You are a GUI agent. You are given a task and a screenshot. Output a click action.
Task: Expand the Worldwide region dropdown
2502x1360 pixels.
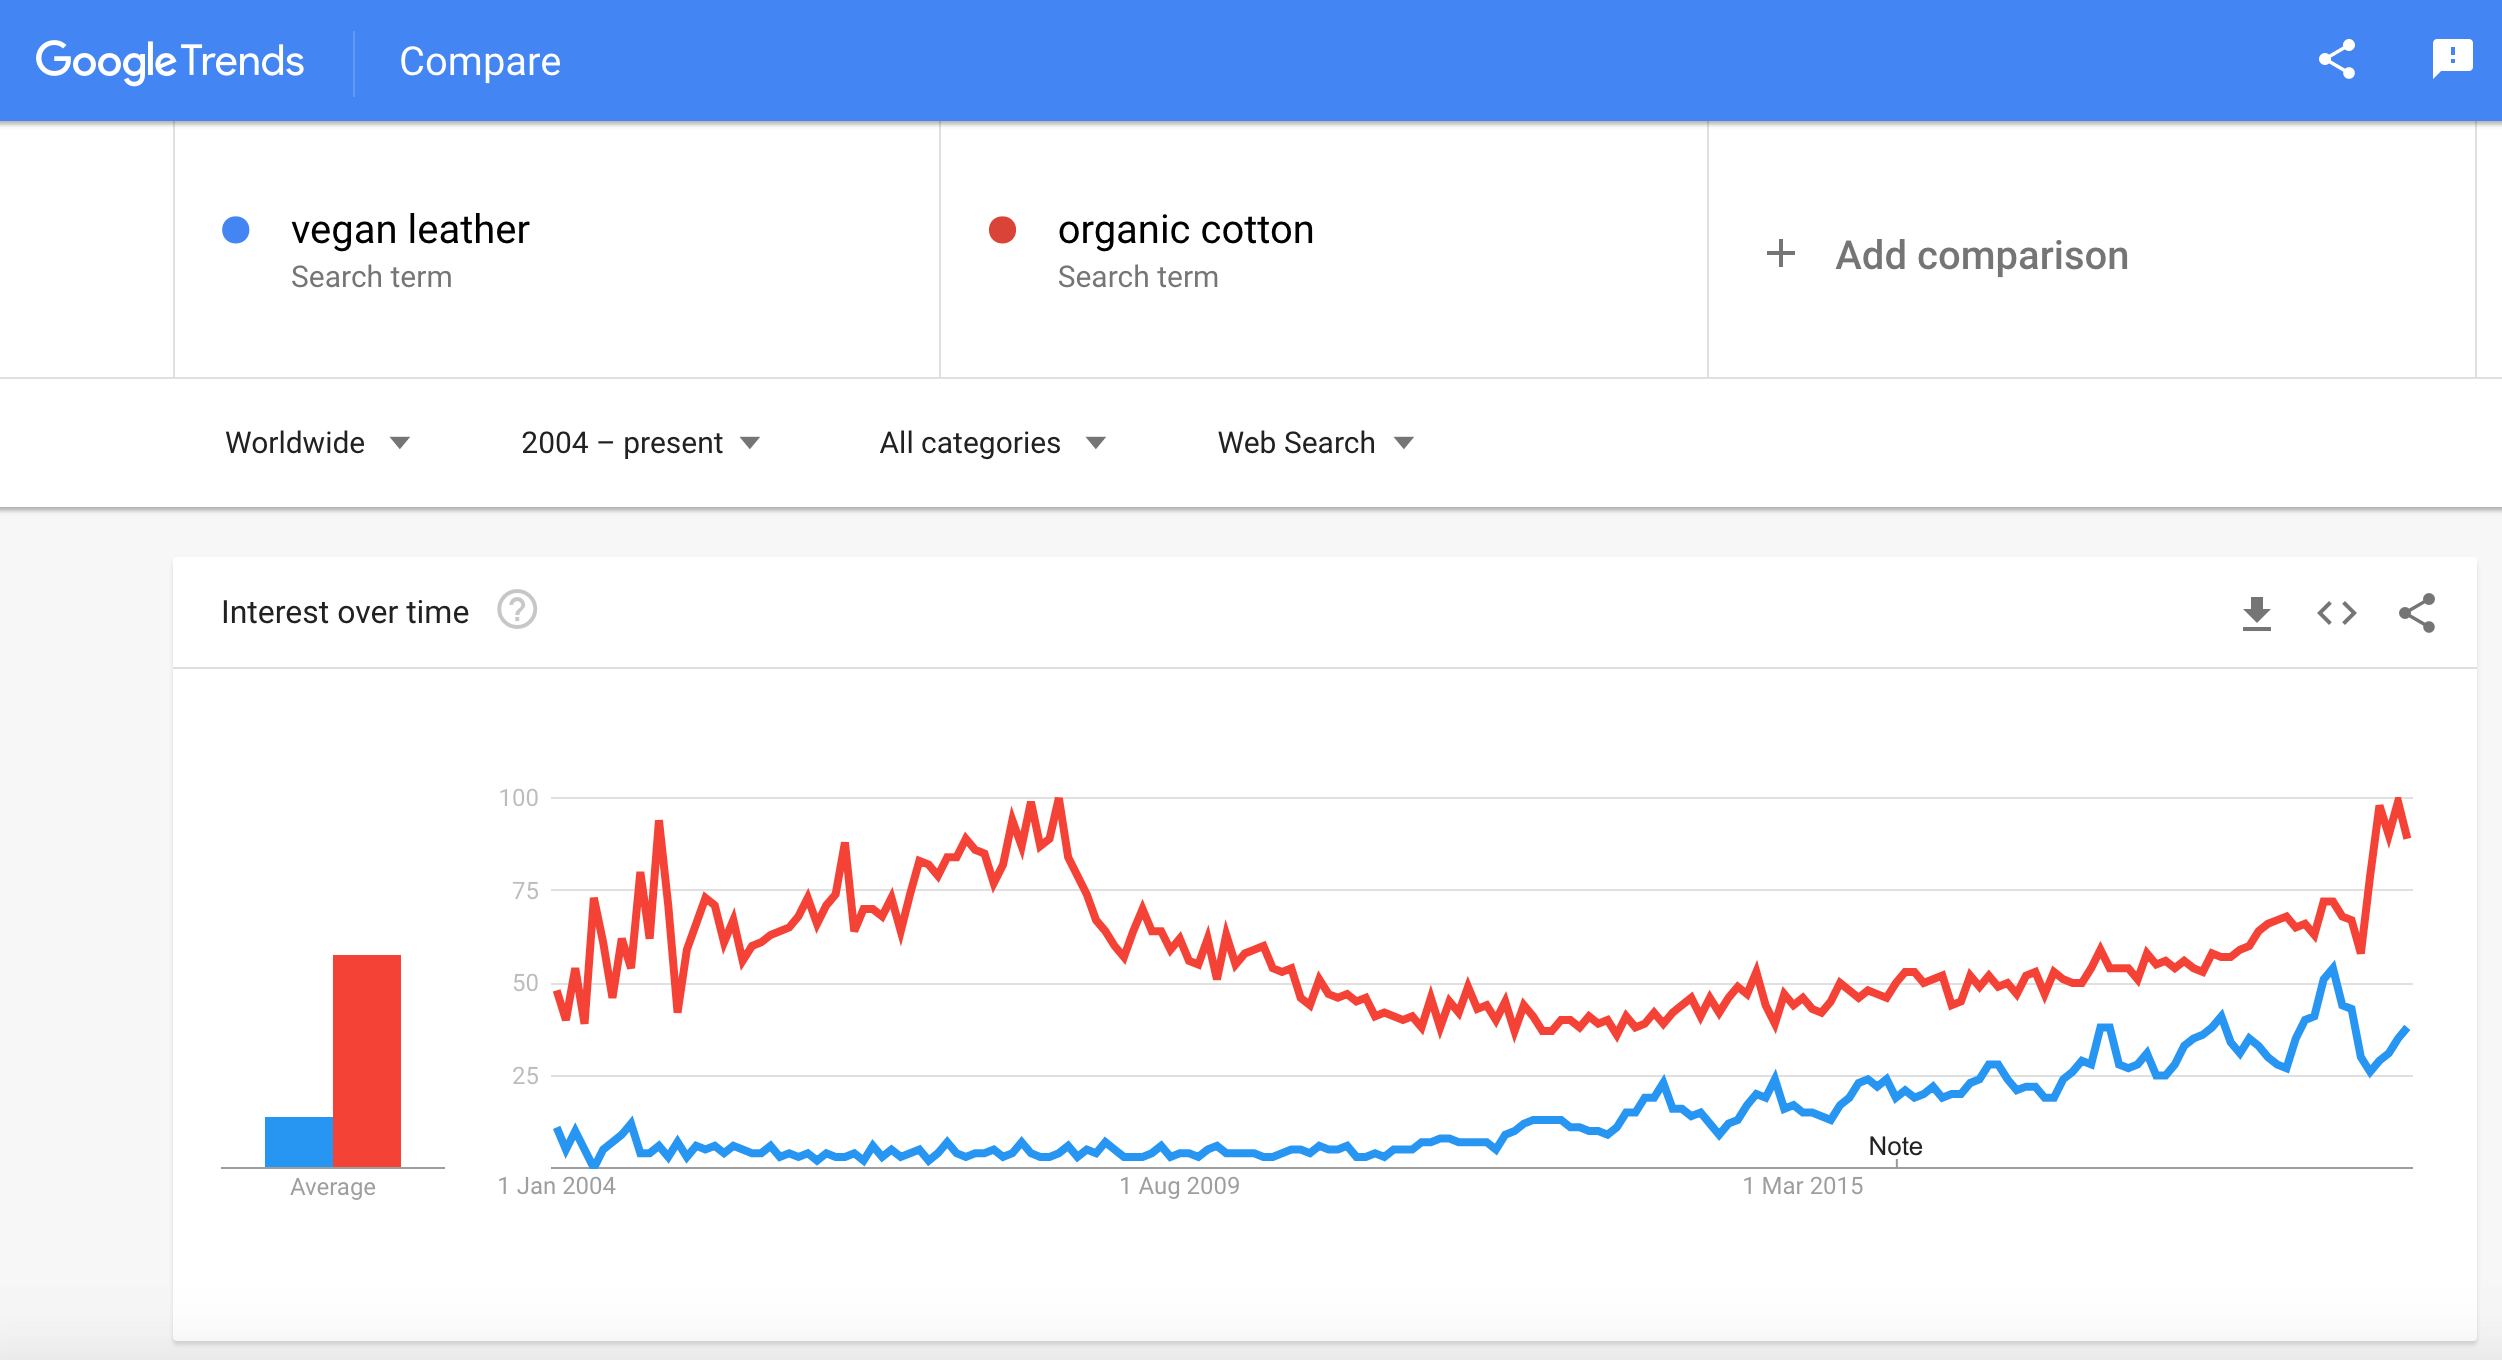click(x=317, y=443)
